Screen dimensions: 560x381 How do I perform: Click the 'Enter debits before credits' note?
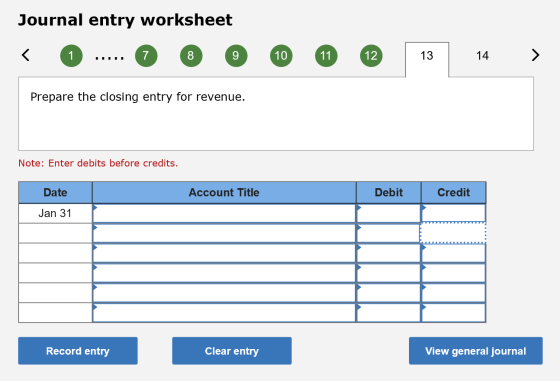[x=98, y=163]
